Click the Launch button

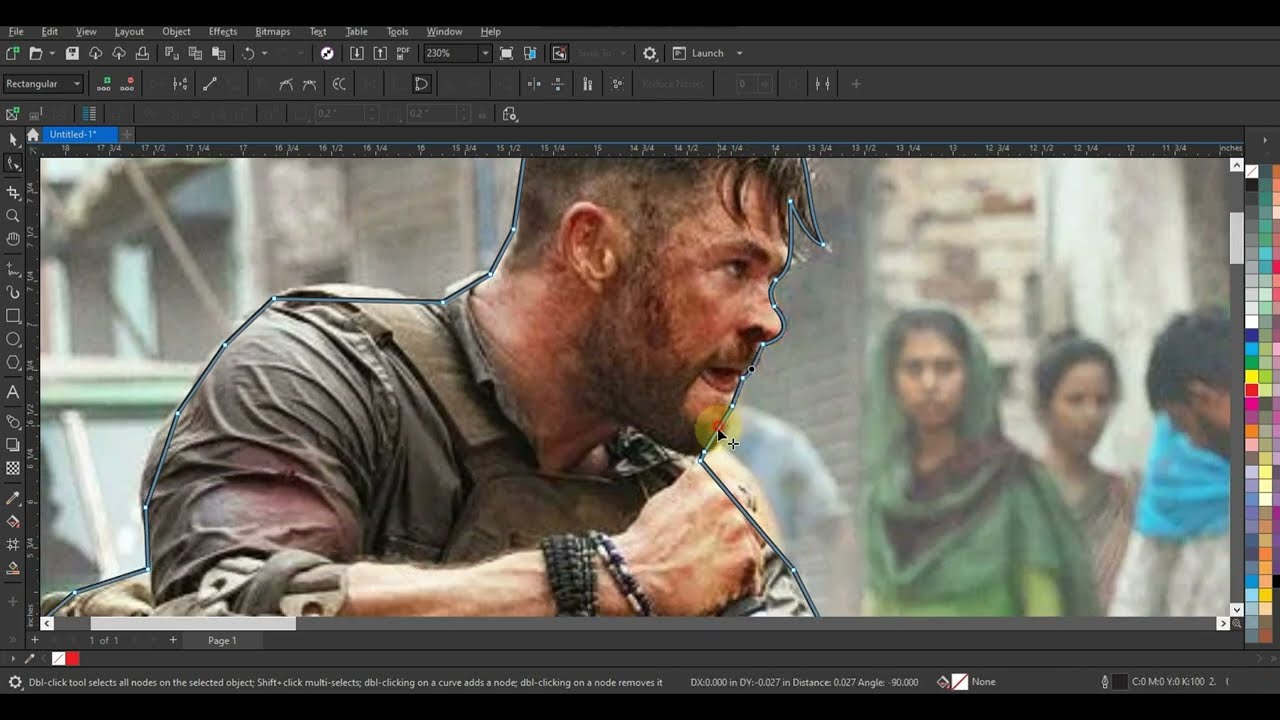pyautogui.click(x=698, y=53)
